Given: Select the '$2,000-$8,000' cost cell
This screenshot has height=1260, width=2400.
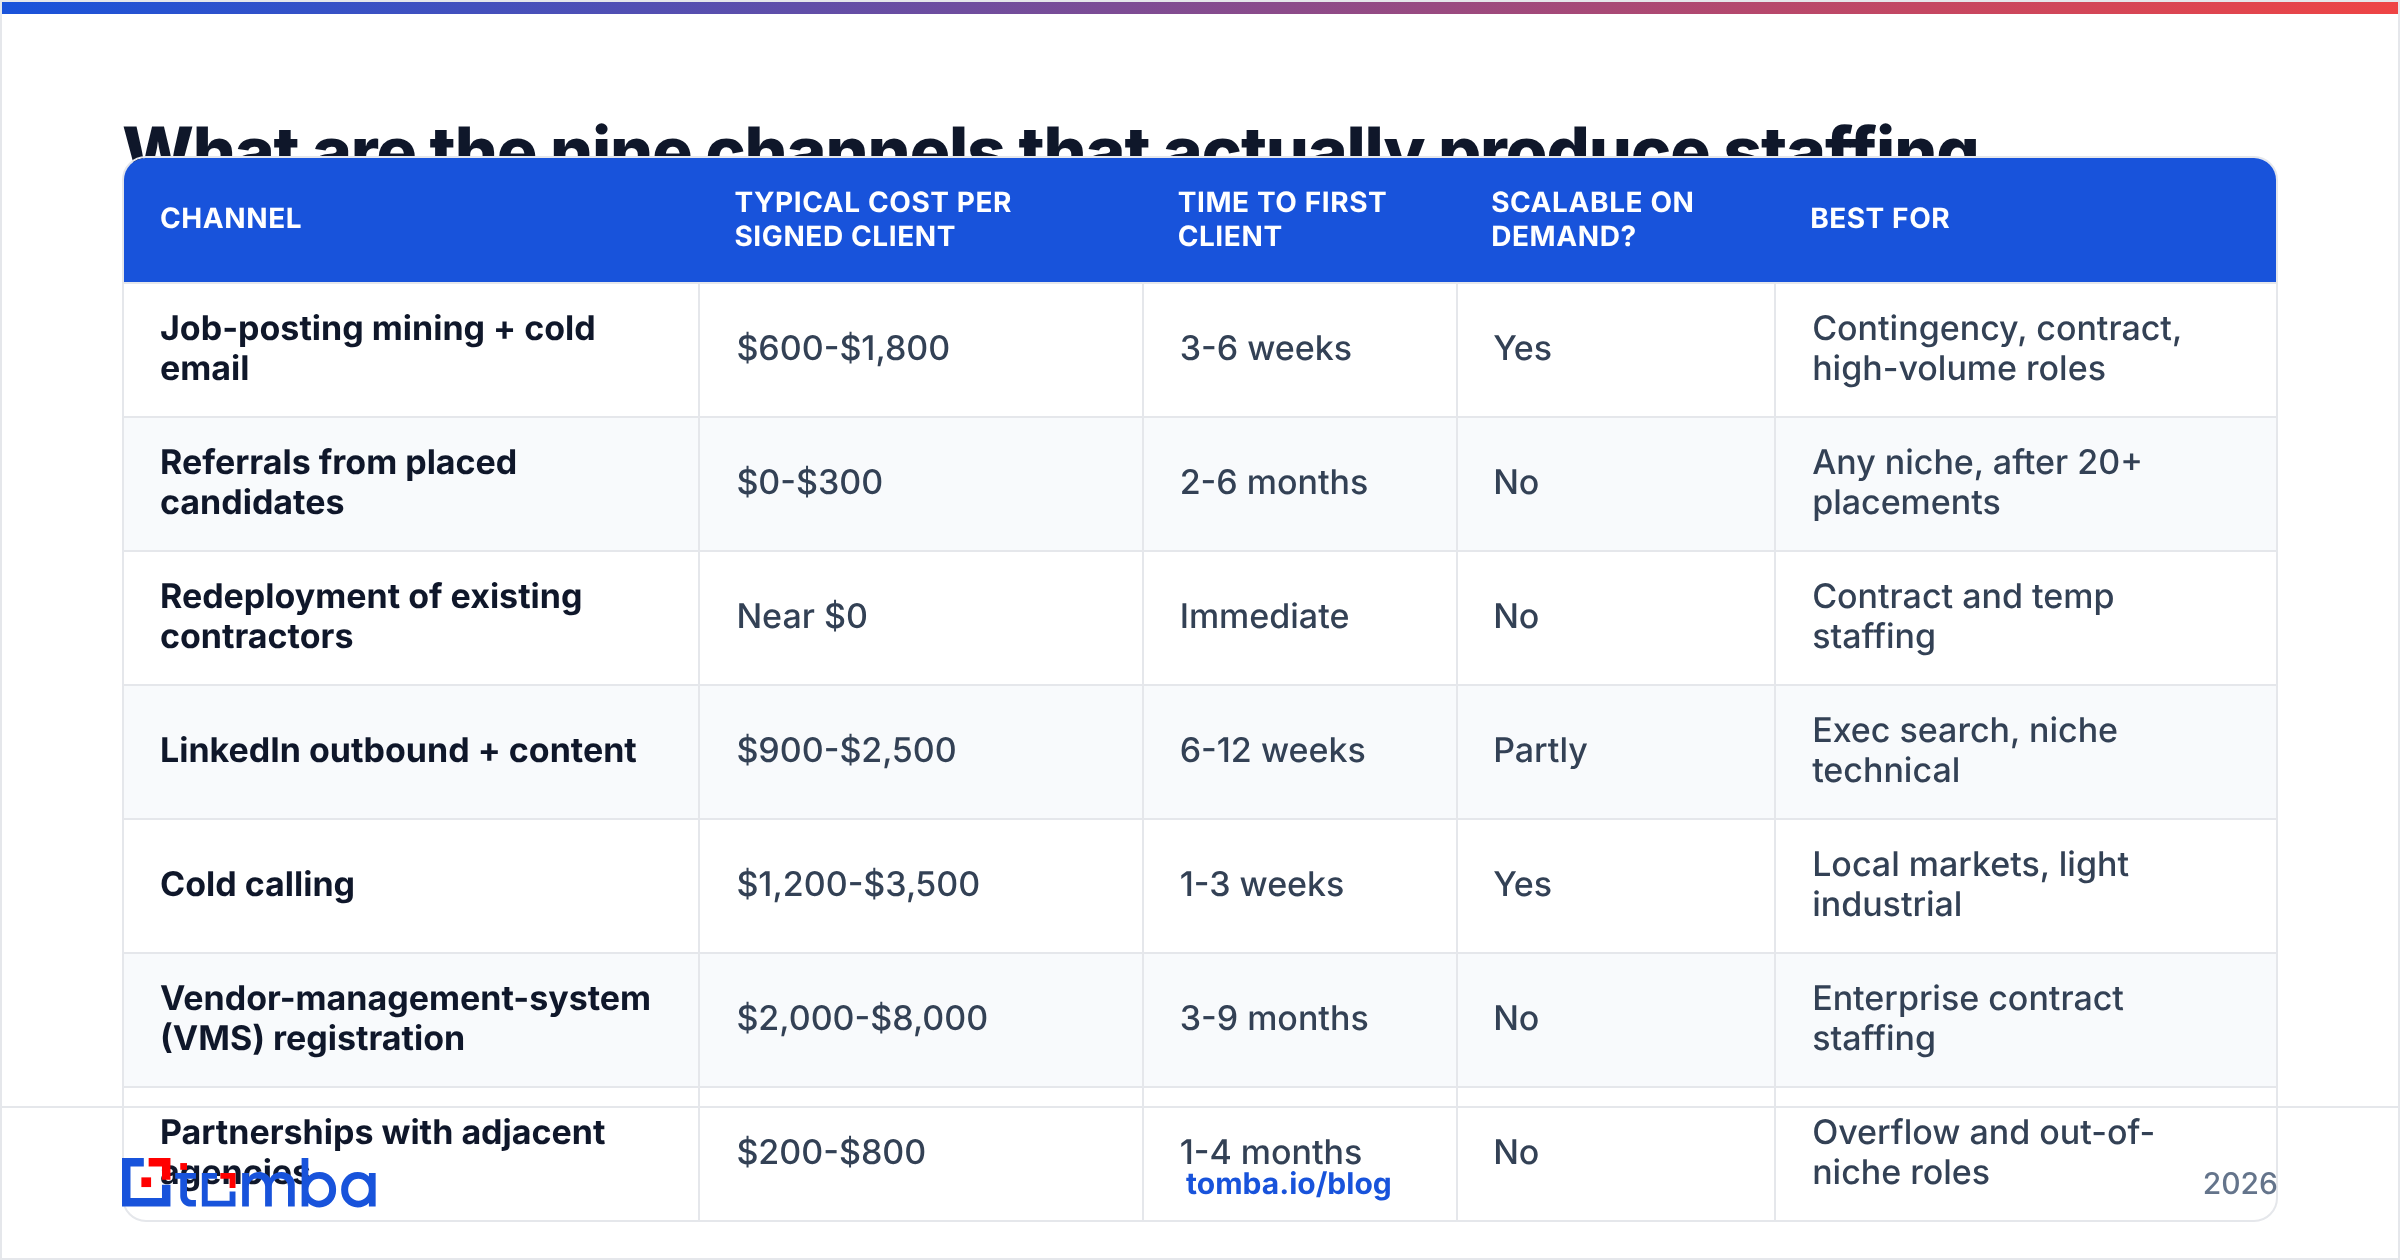Looking at the screenshot, I should [x=920, y=1019].
